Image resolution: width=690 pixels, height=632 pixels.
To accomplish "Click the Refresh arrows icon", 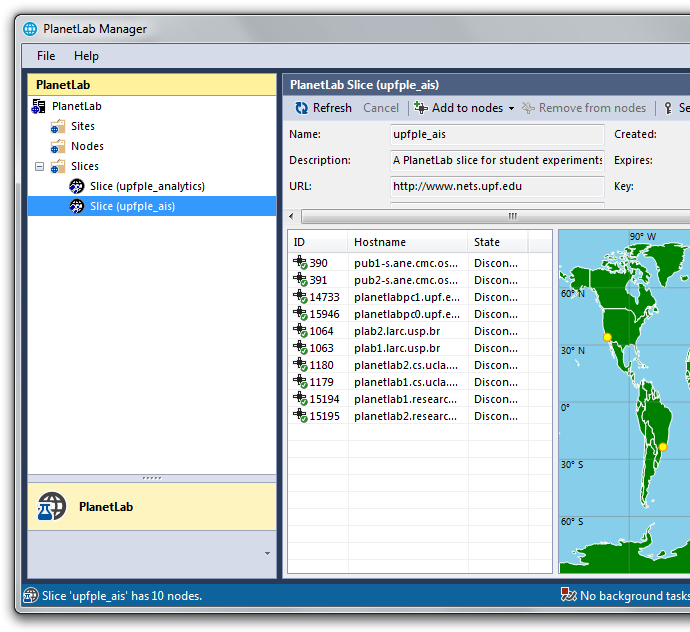I will pyautogui.click(x=301, y=108).
